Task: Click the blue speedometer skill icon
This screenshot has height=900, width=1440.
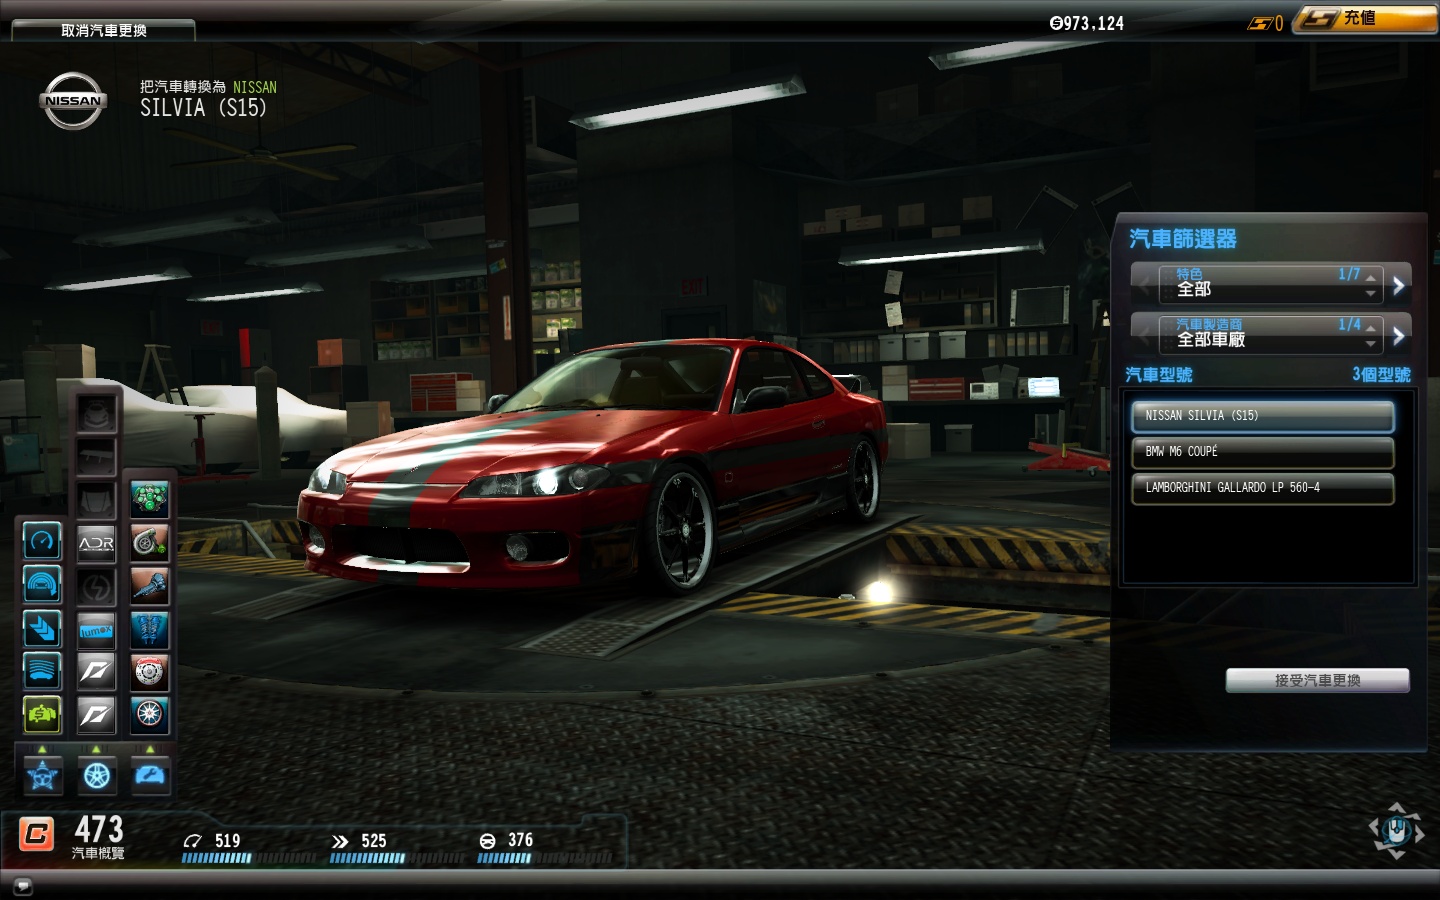Action: click(x=42, y=542)
